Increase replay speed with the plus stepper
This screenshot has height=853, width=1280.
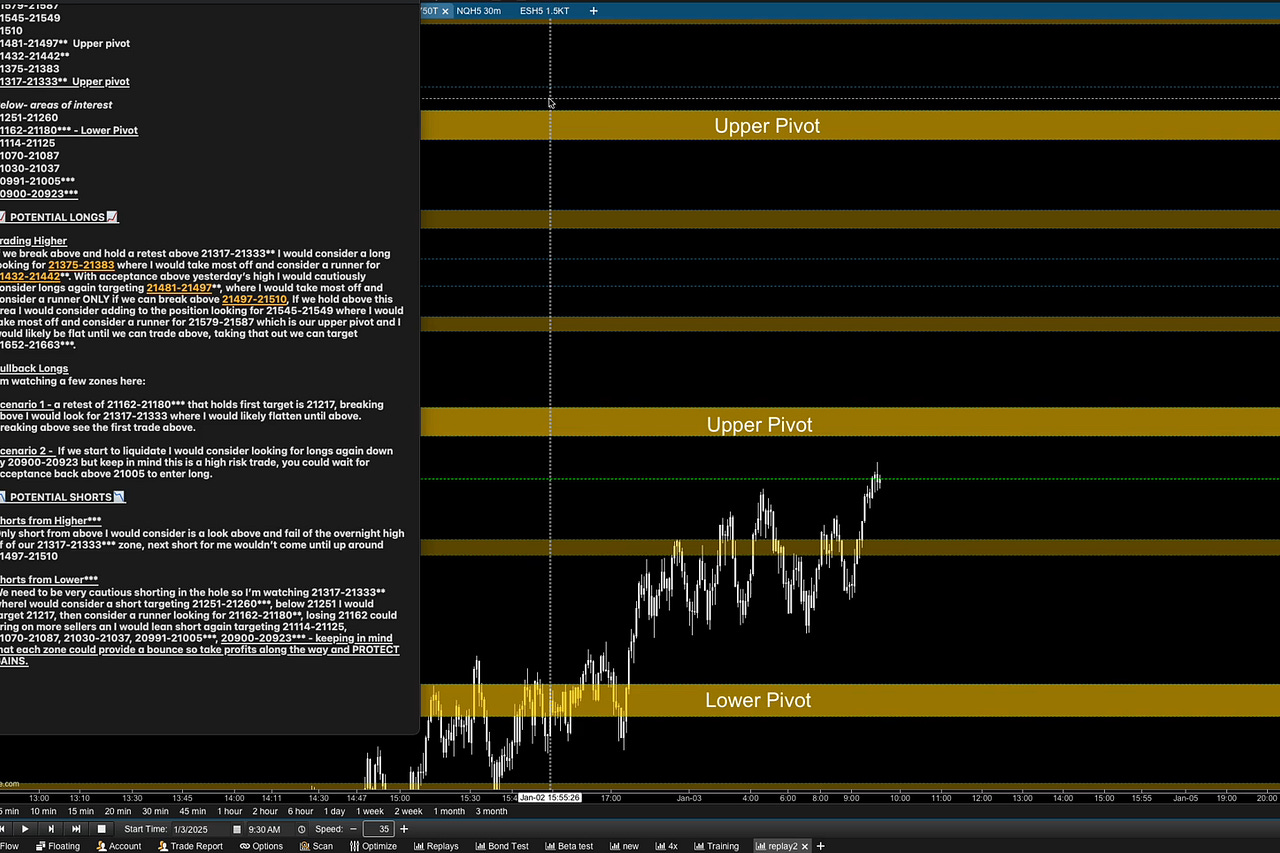404,829
